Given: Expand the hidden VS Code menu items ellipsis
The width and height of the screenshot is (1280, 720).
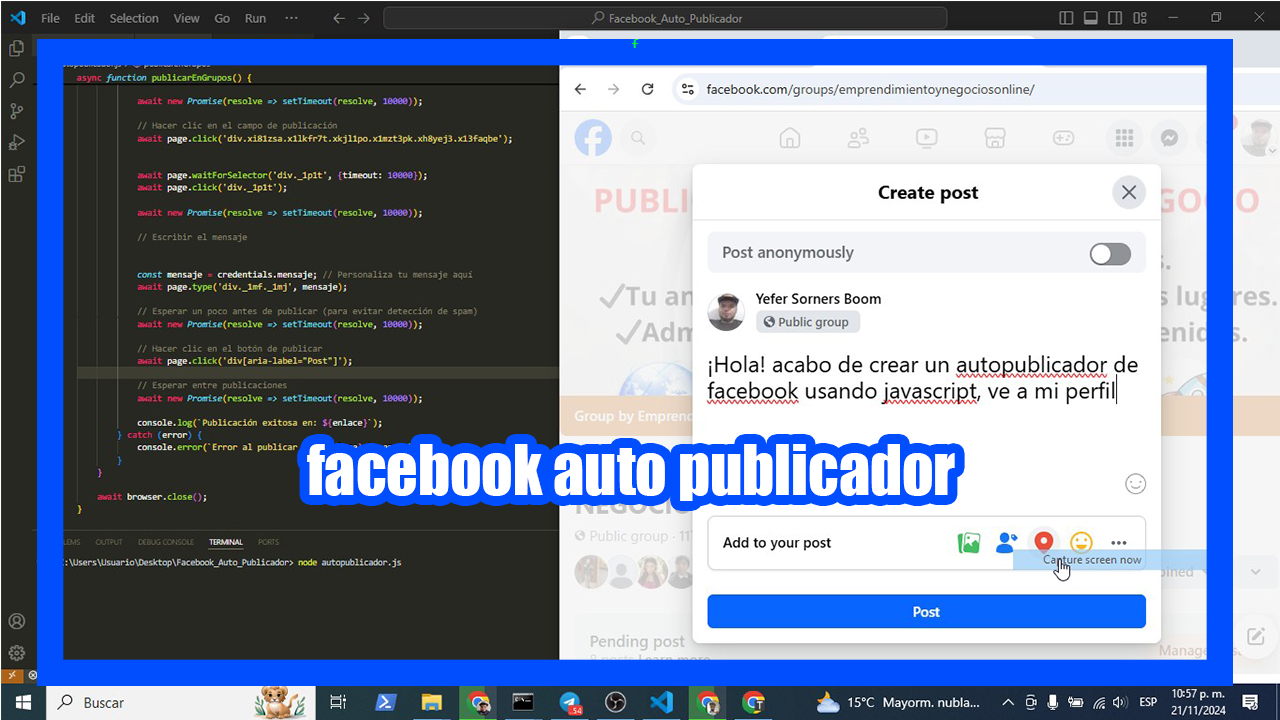Looking at the screenshot, I should coord(292,18).
